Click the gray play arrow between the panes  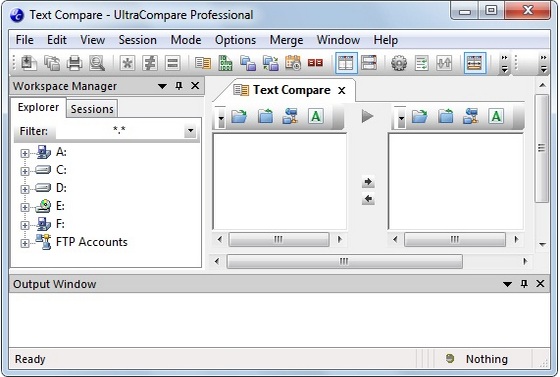[x=367, y=116]
